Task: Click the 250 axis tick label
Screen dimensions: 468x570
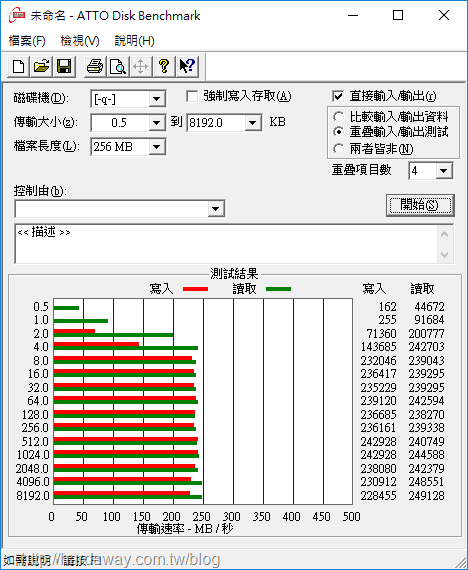Action: pyautogui.click(x=201, y=517)
